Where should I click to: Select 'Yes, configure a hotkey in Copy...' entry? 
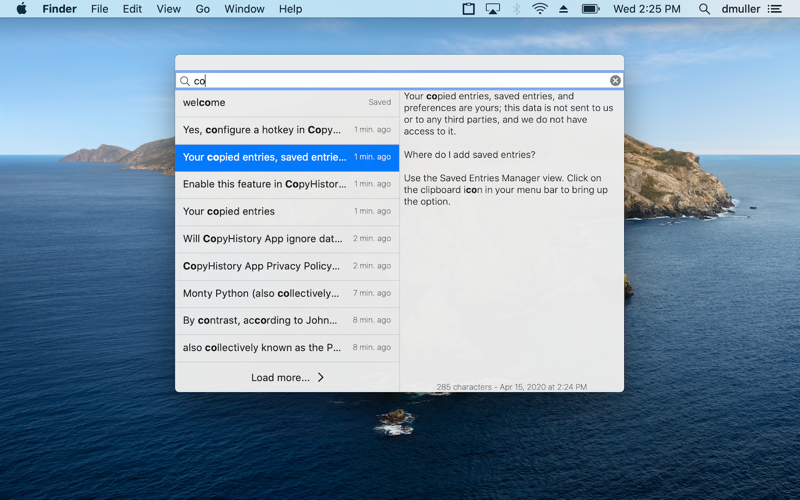pos(287,130)
